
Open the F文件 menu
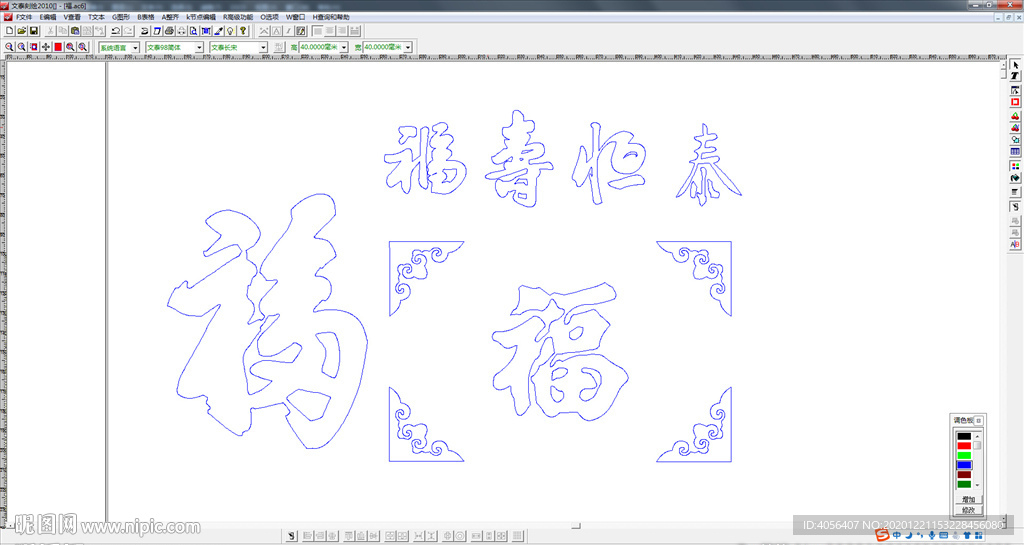coord(24,17)
